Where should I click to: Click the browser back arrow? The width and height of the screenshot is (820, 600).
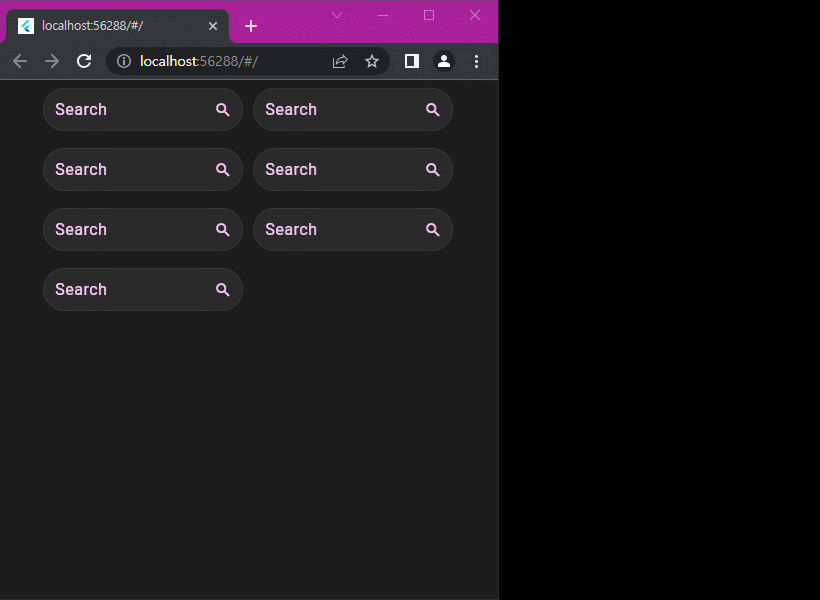click(20, 61)
